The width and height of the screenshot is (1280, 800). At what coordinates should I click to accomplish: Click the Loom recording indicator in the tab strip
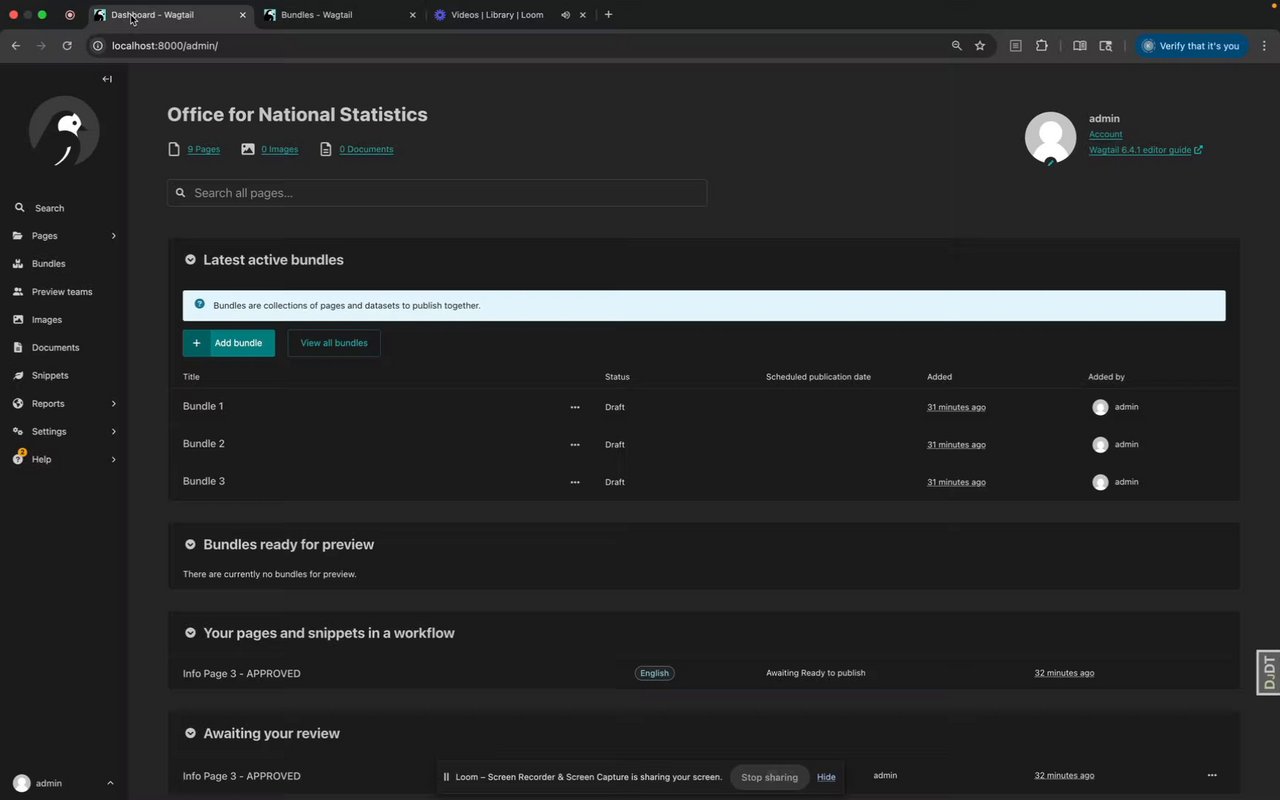click(70, 15)
